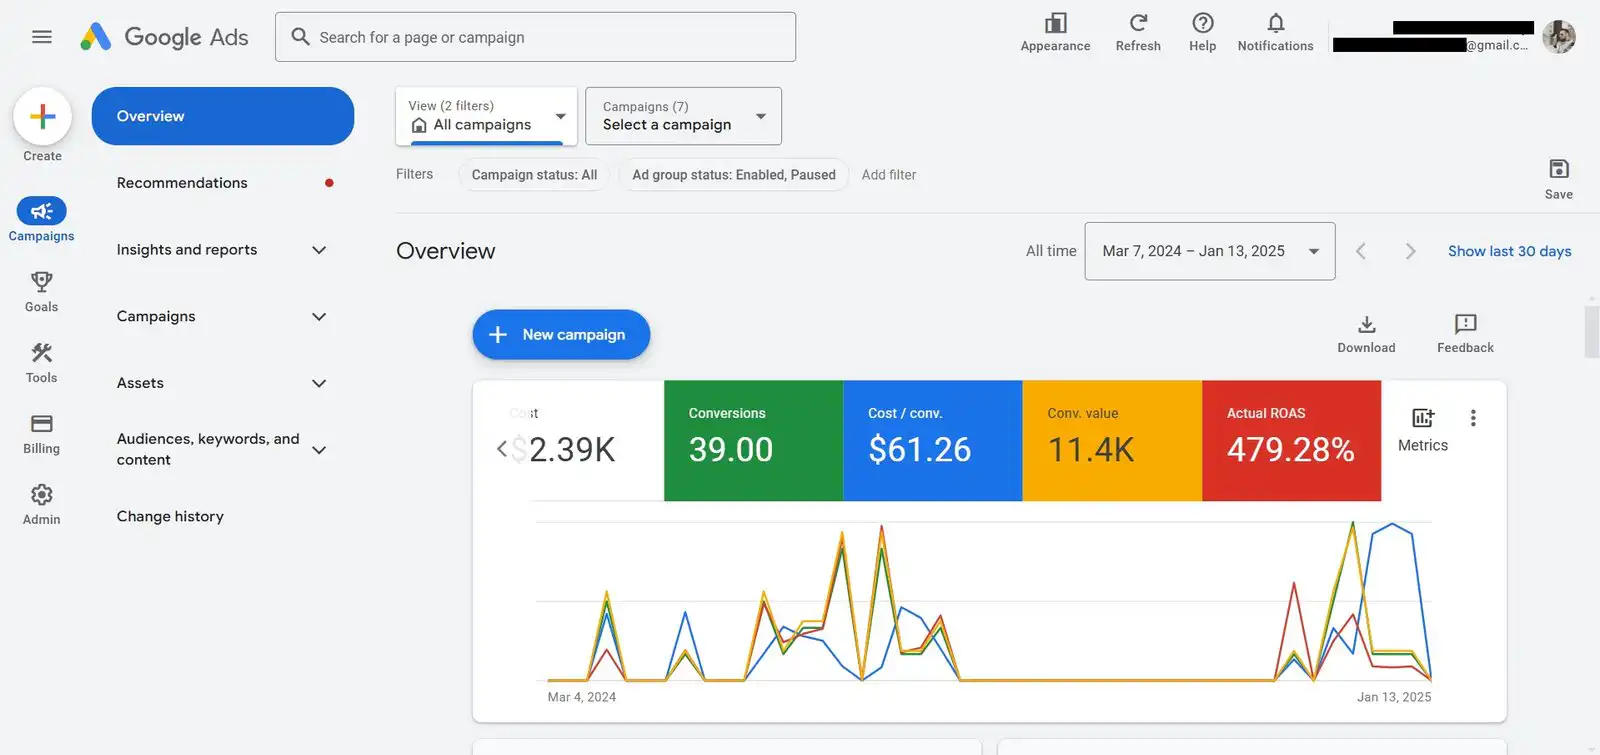Open Billing card icon in sidebar
The height and width of the screenshot is (755, 1600).
(41, 424)
